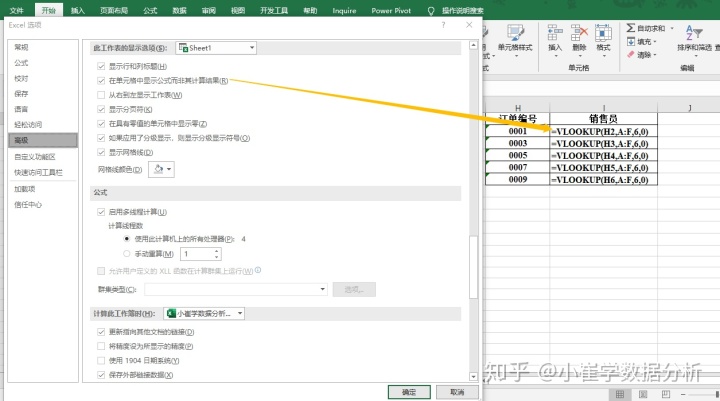Open the Sheet1 worksheet dropdown
The width and height of the screenshot is (720, 401).
216,48
